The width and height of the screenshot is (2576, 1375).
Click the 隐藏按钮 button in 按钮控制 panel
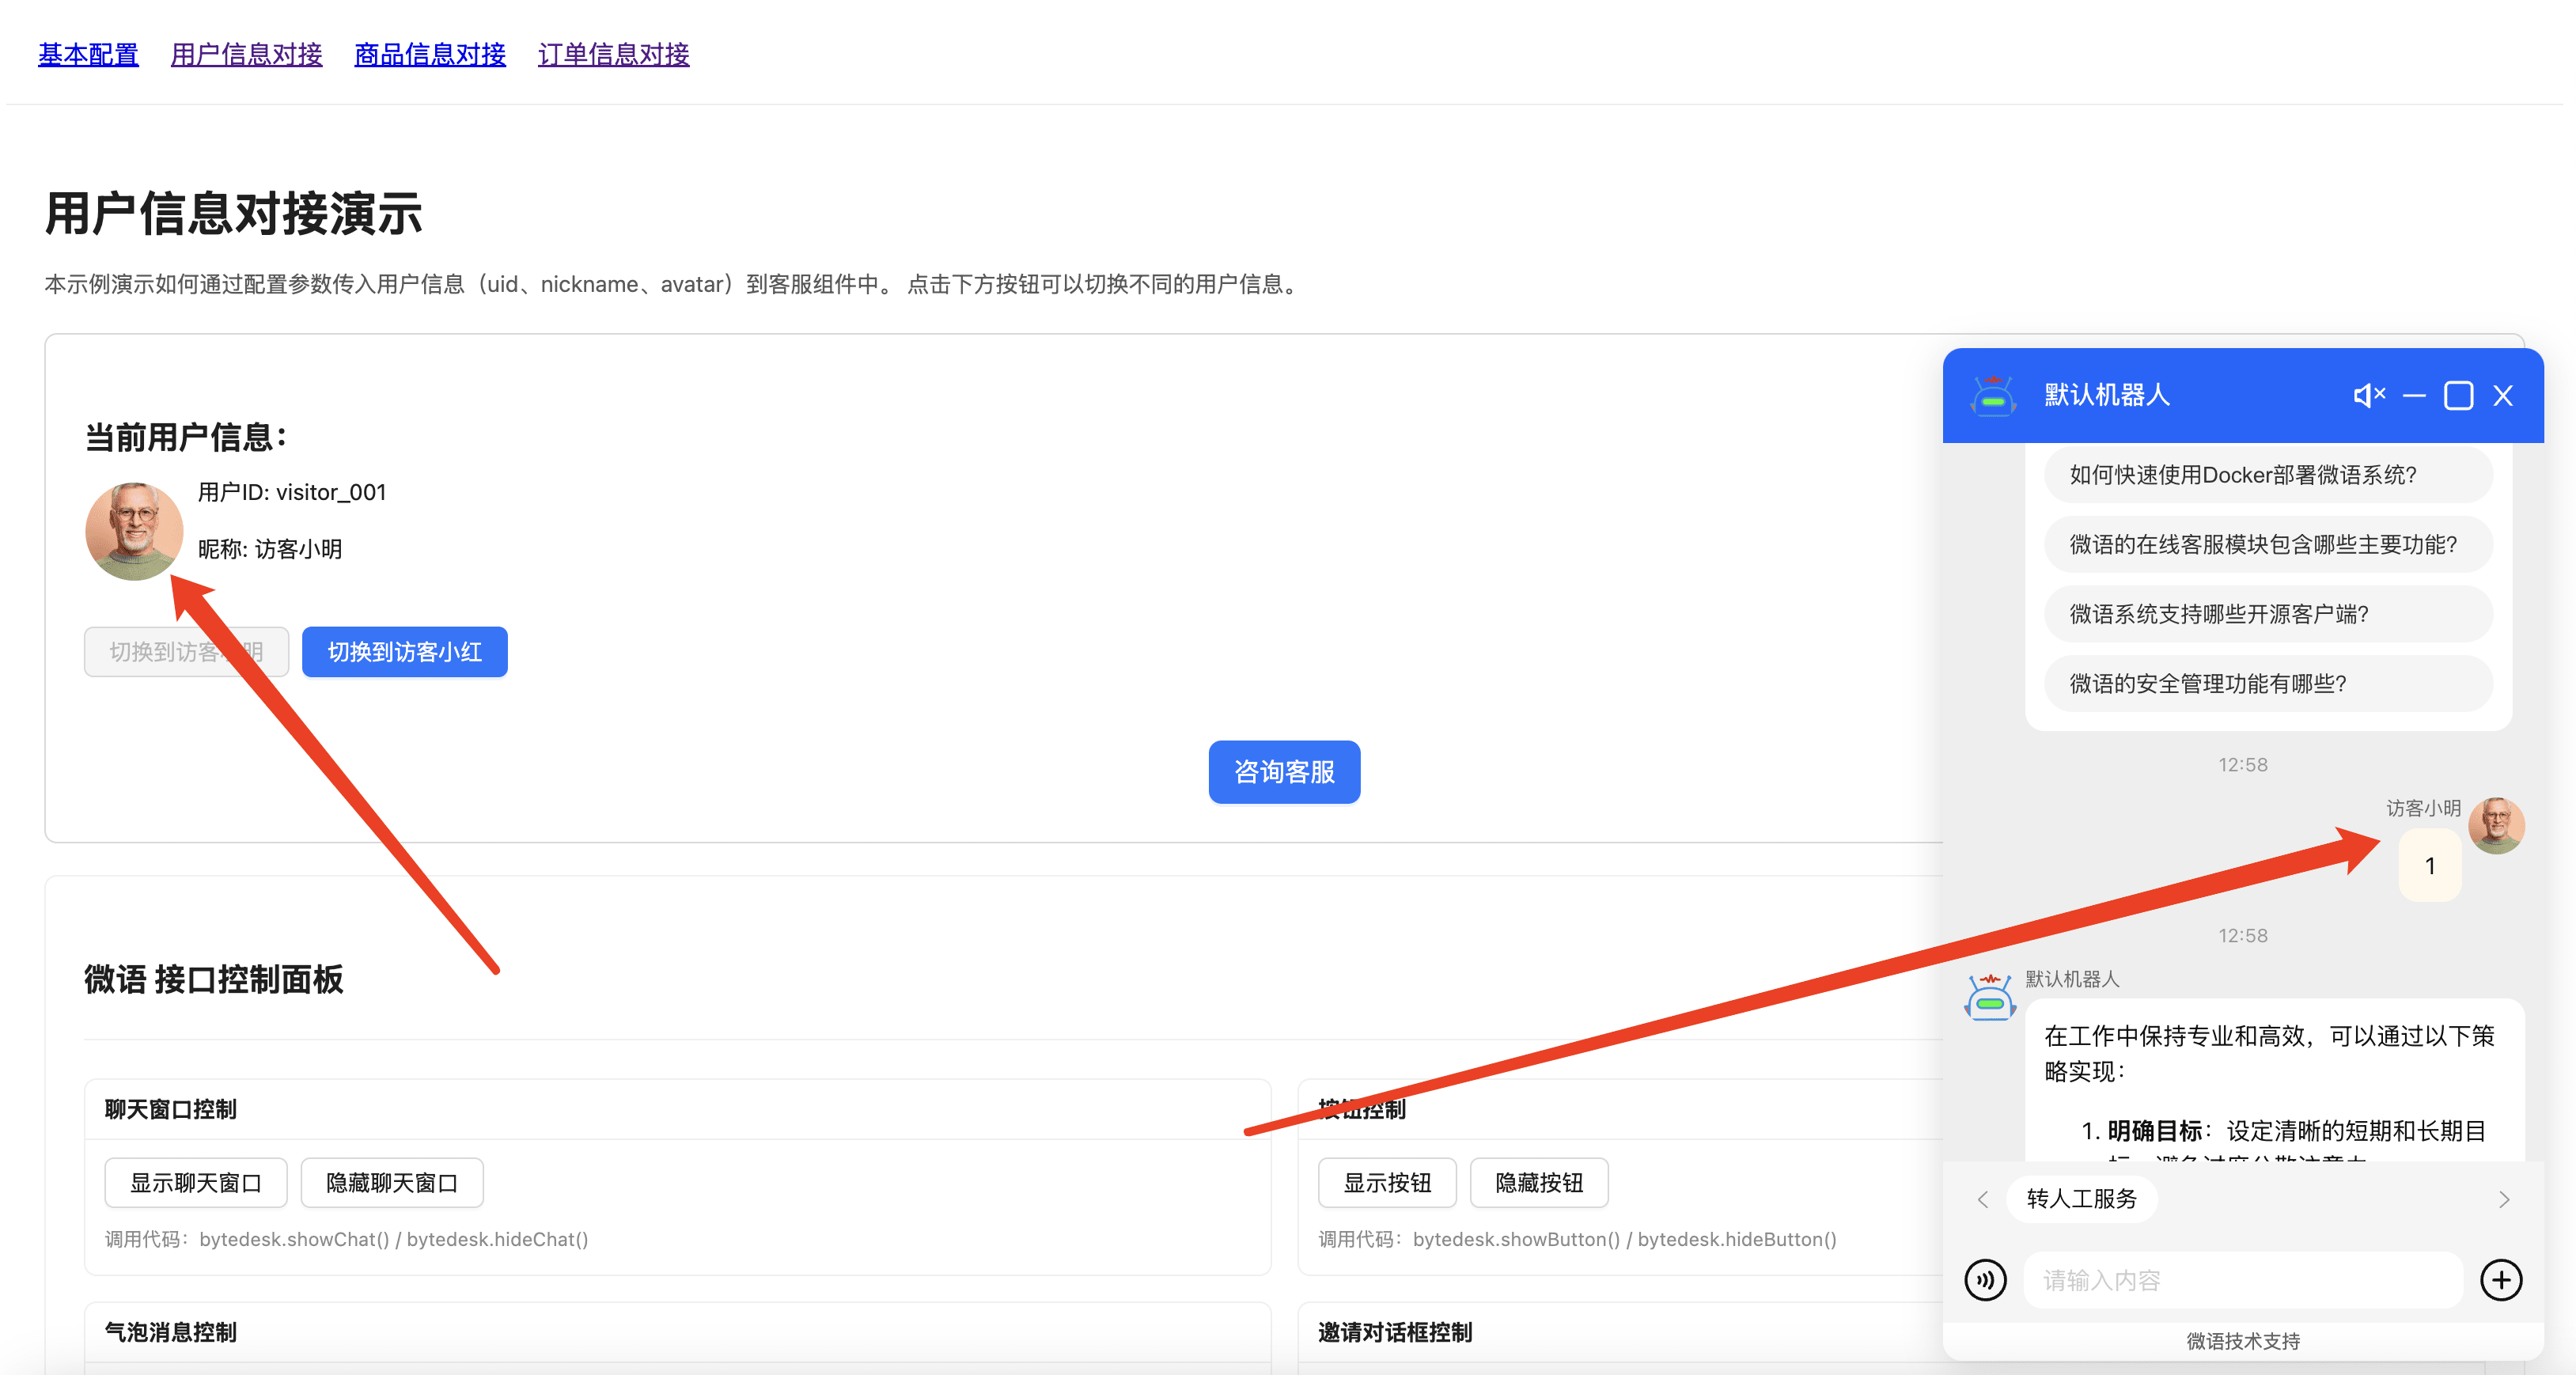[1539, 1182]
